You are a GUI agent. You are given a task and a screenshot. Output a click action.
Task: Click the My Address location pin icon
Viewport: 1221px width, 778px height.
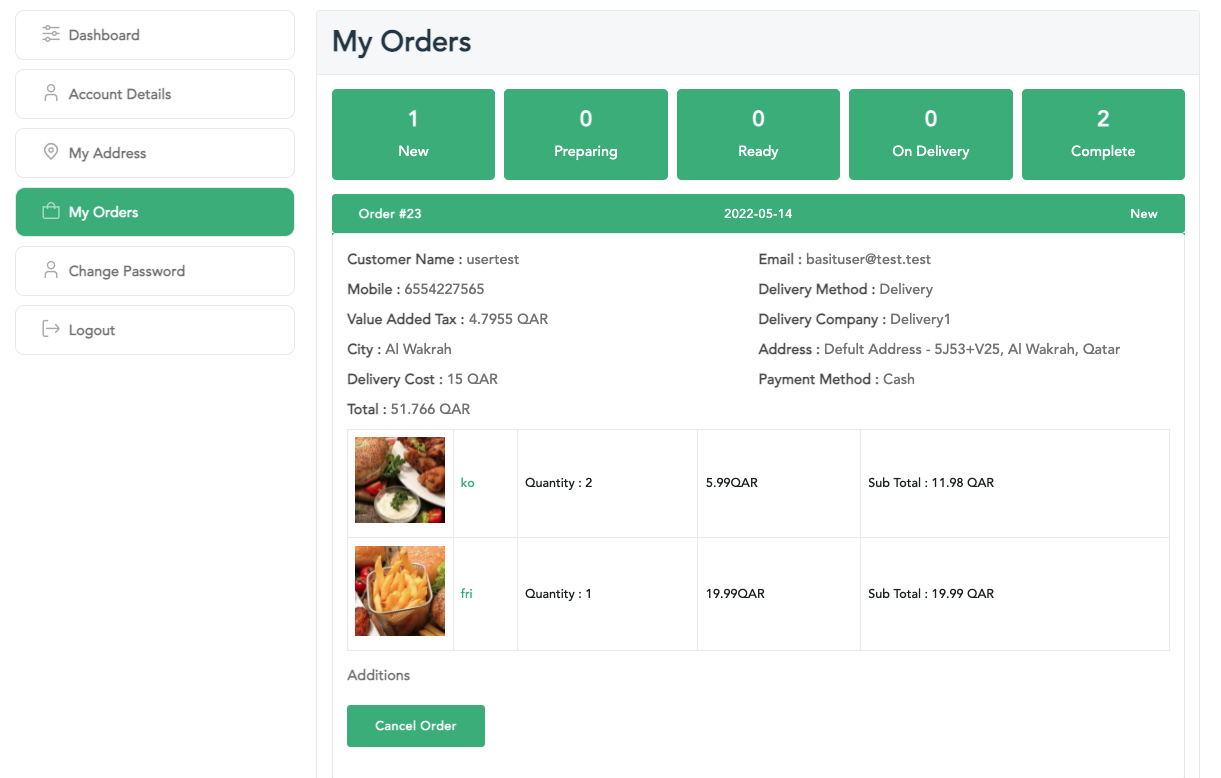[x=51, y=153]
